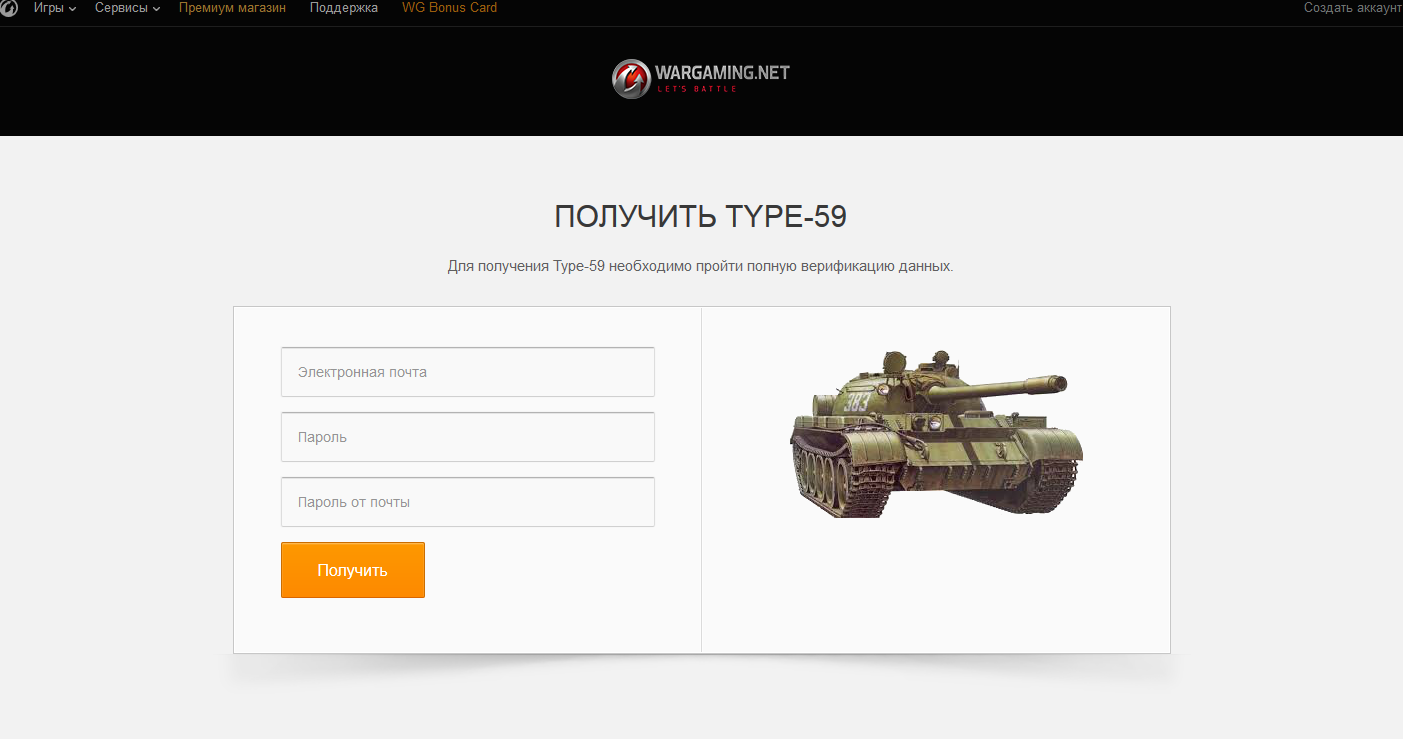This screenshot has width=1403, height=739.
Task: Click into the Пароль field
Action: (x=468, y=437)
